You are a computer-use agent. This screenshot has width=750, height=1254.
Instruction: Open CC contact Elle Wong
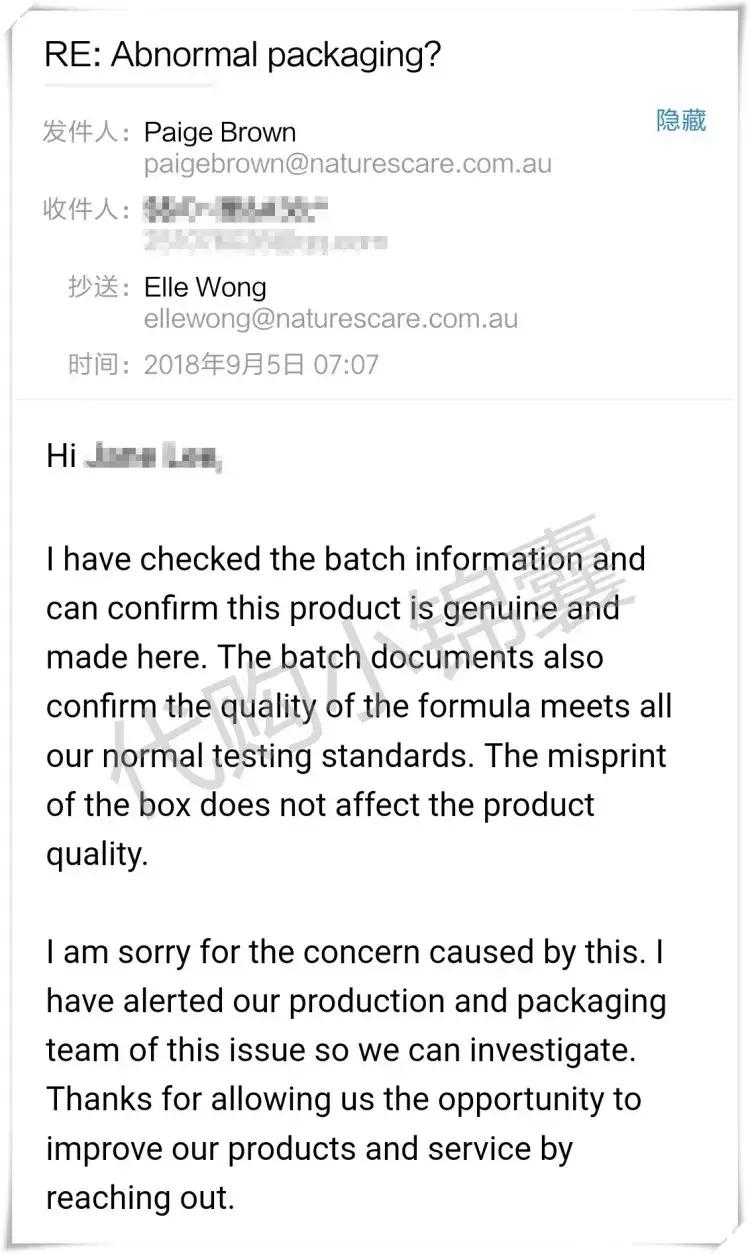205,287
